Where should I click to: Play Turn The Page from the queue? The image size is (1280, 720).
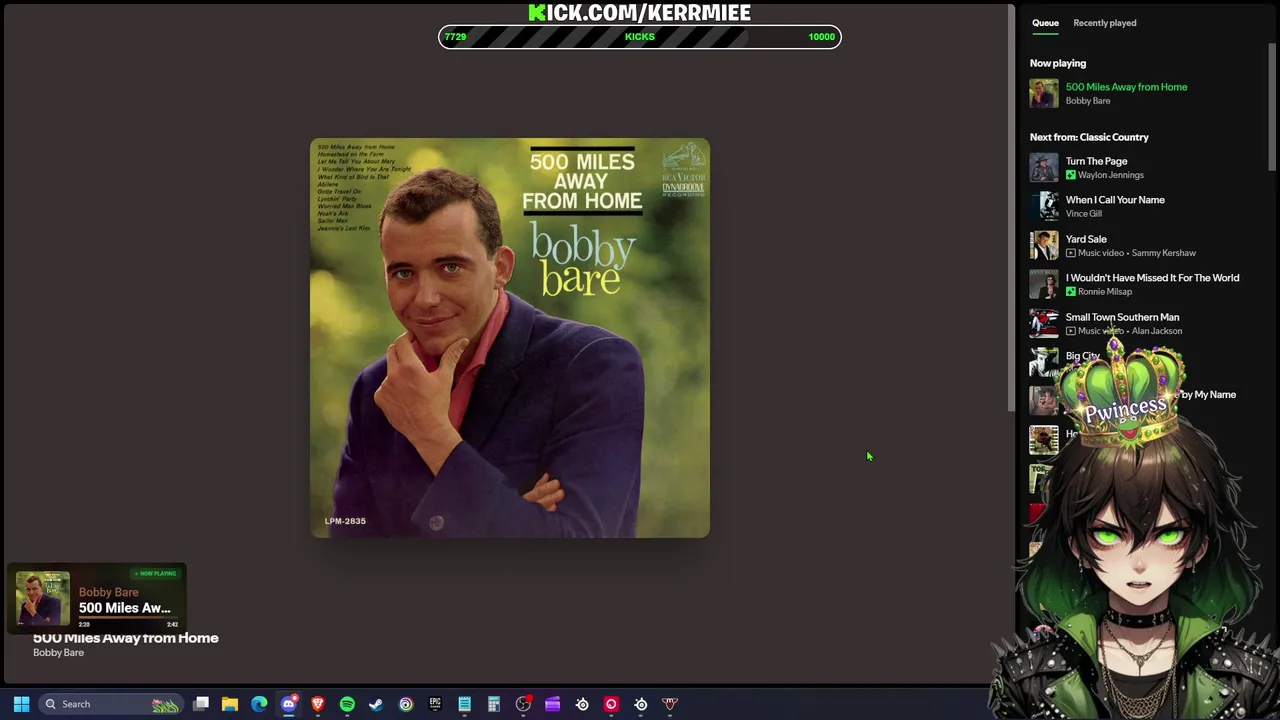click(x=1096, y=161)
